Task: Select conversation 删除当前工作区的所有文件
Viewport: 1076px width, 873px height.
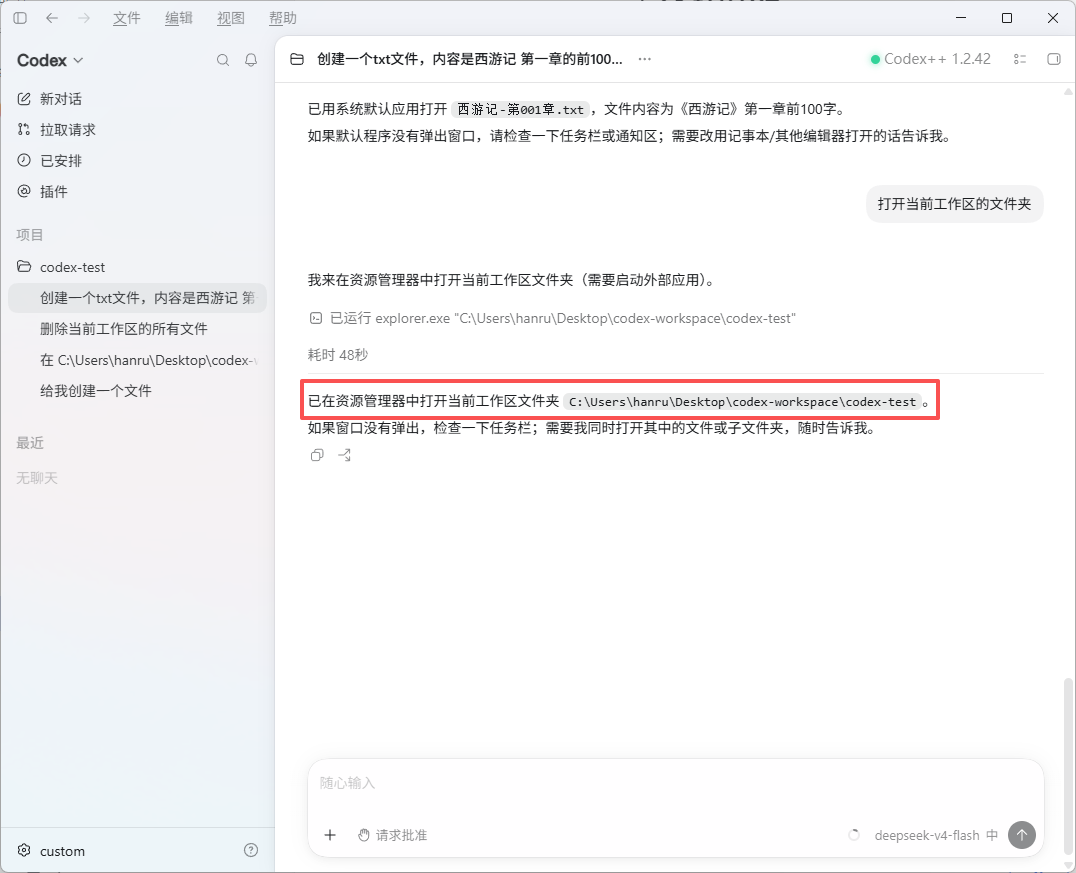Action: (137, 329)
